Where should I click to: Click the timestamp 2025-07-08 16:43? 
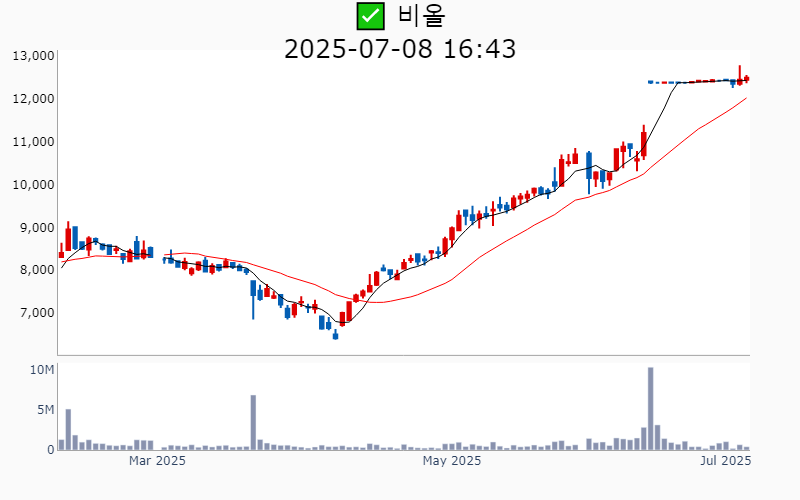tap(400, 49)
